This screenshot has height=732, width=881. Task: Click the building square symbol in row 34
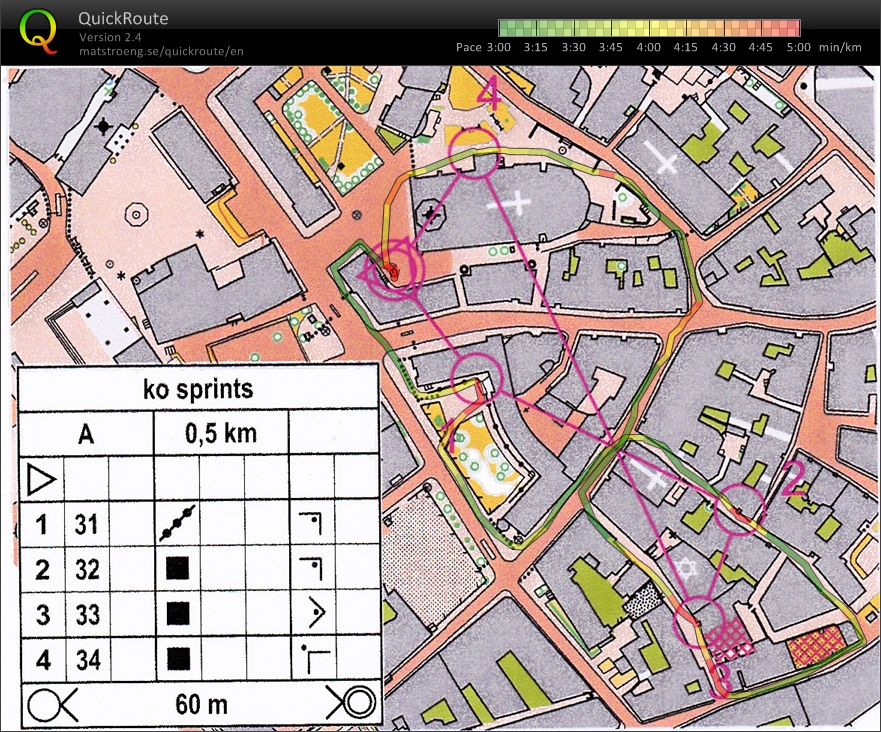(179, 658)
